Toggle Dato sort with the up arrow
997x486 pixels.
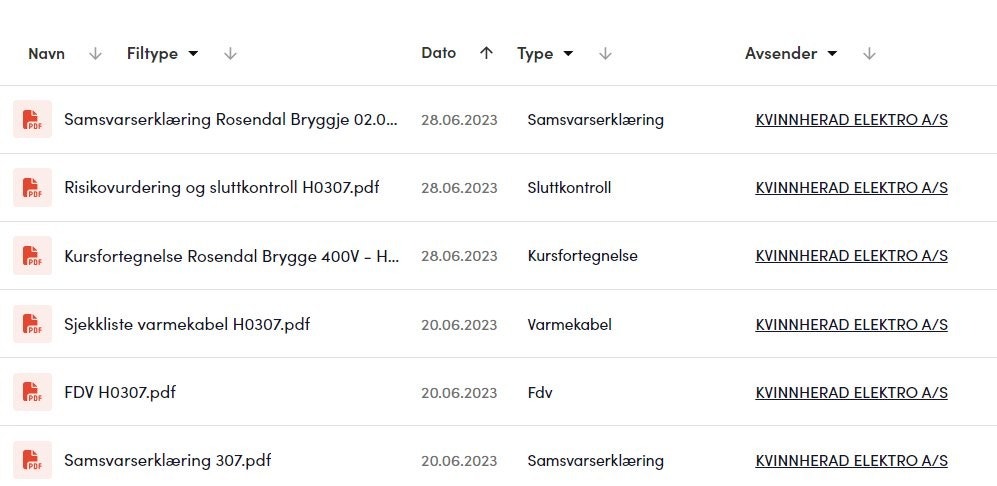click(x=486, y=53)
